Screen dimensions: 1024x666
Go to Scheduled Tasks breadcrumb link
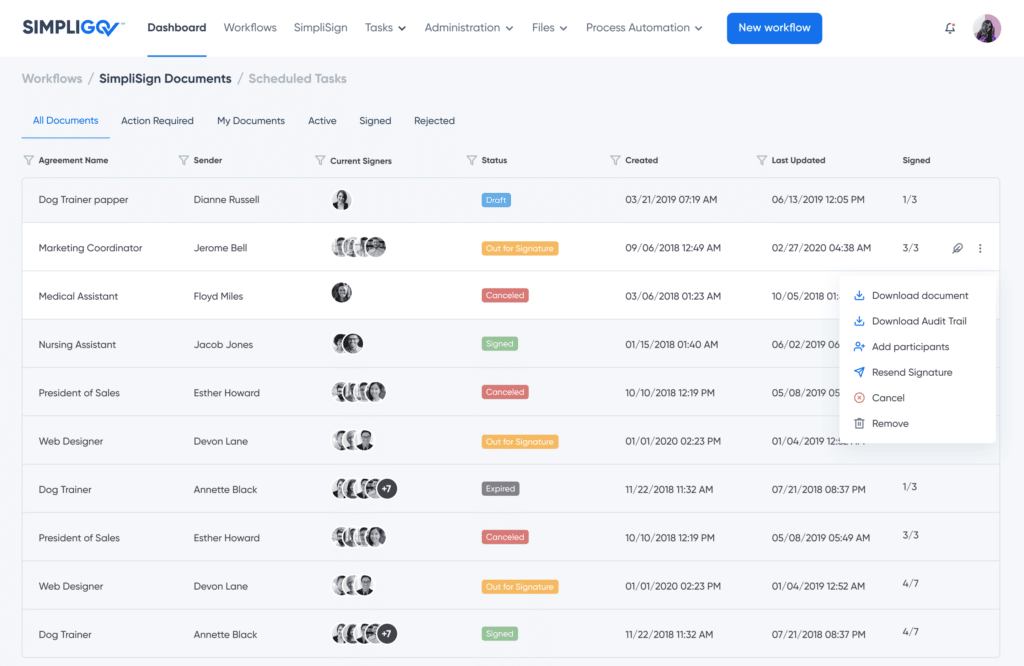pos(297,78)
